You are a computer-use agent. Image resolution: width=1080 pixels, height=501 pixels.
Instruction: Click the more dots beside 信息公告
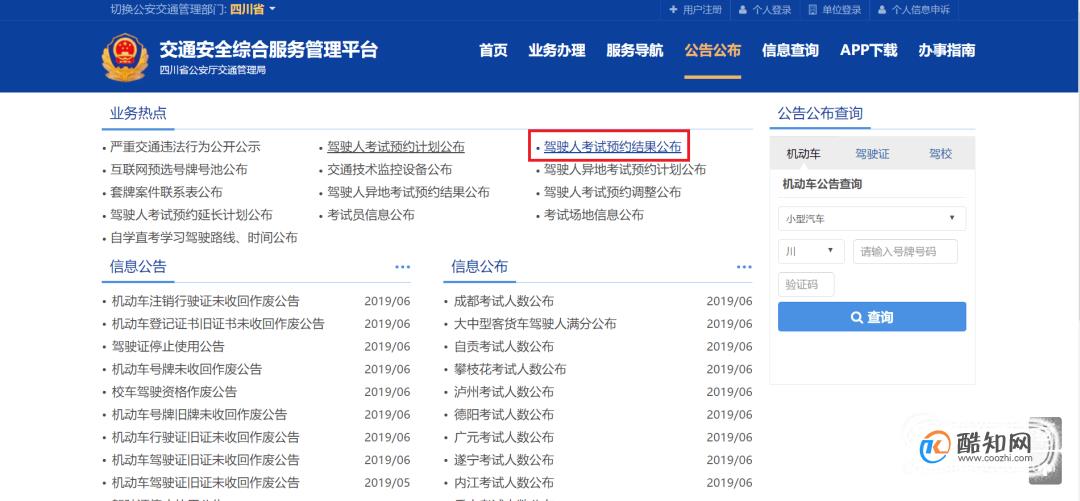coord(402,267)
